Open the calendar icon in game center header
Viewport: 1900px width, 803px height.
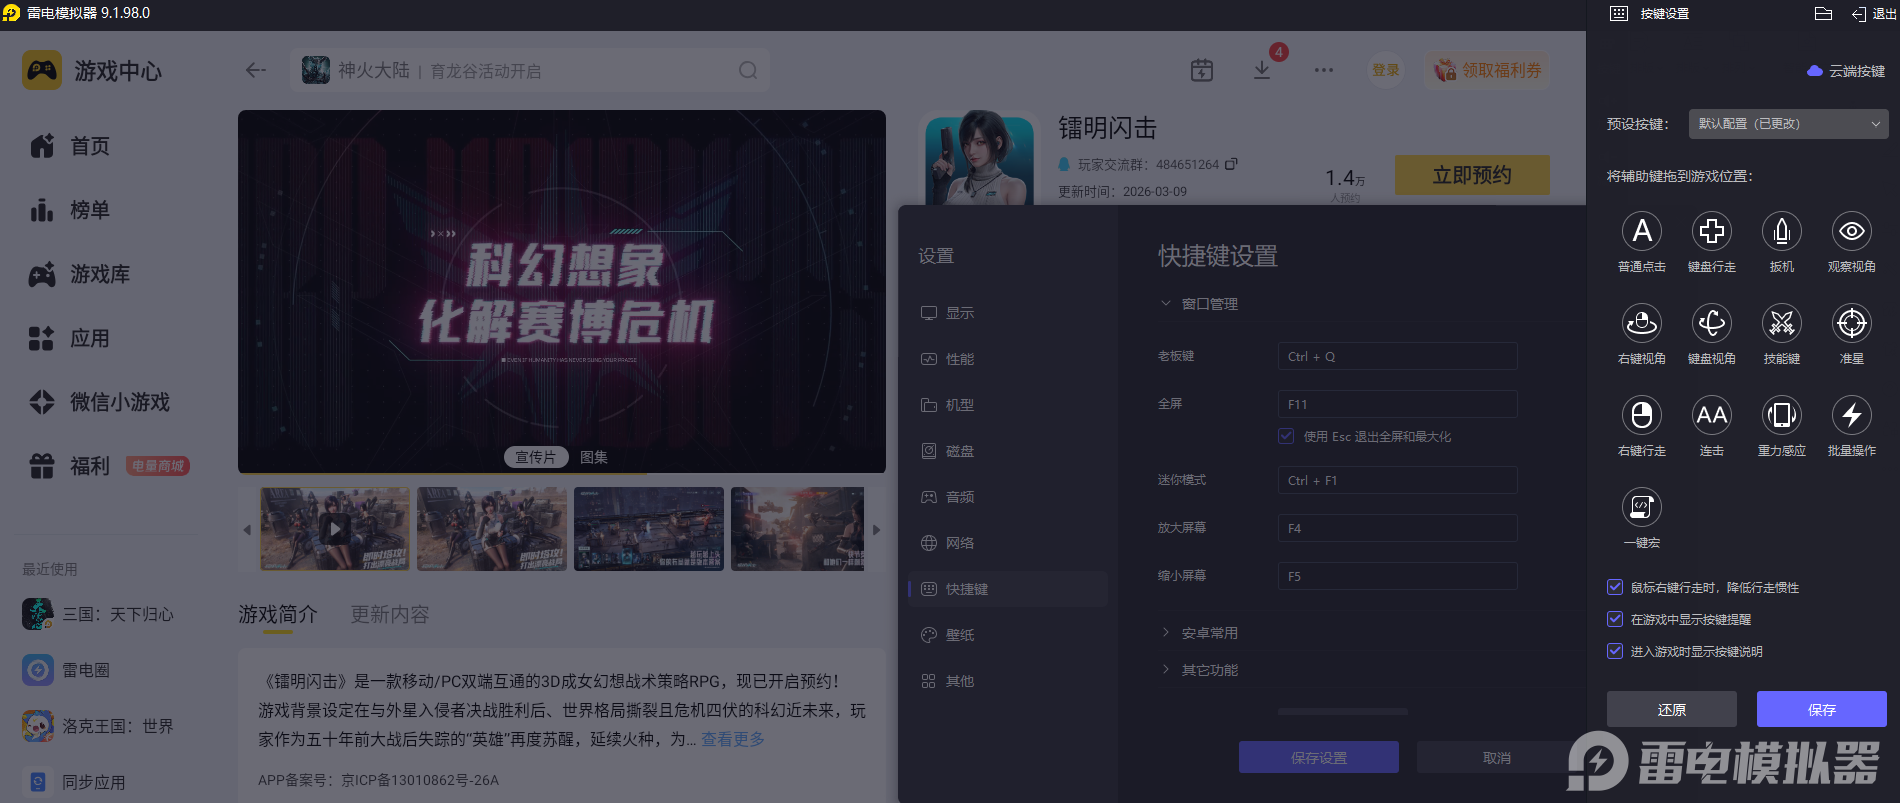[1201, 70]
